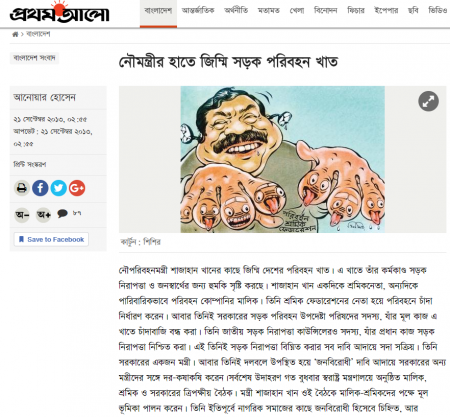This screenshot has width=450, height=417.
Task: Open comments via speech bubble icon
Action: tap(62, 213)
